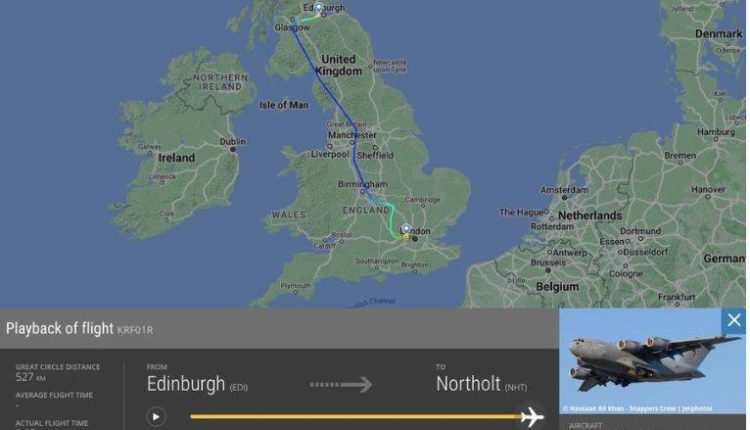Click the route arrow between airports
Screen dimensions: 750x430
(341, 385)
